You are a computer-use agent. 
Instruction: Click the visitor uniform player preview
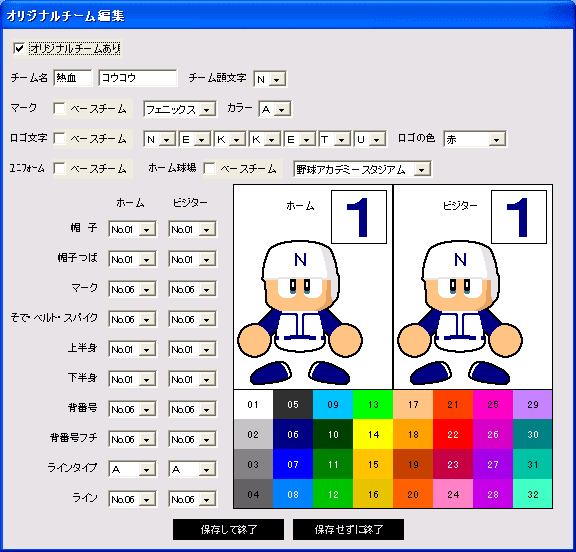point(460,312)
